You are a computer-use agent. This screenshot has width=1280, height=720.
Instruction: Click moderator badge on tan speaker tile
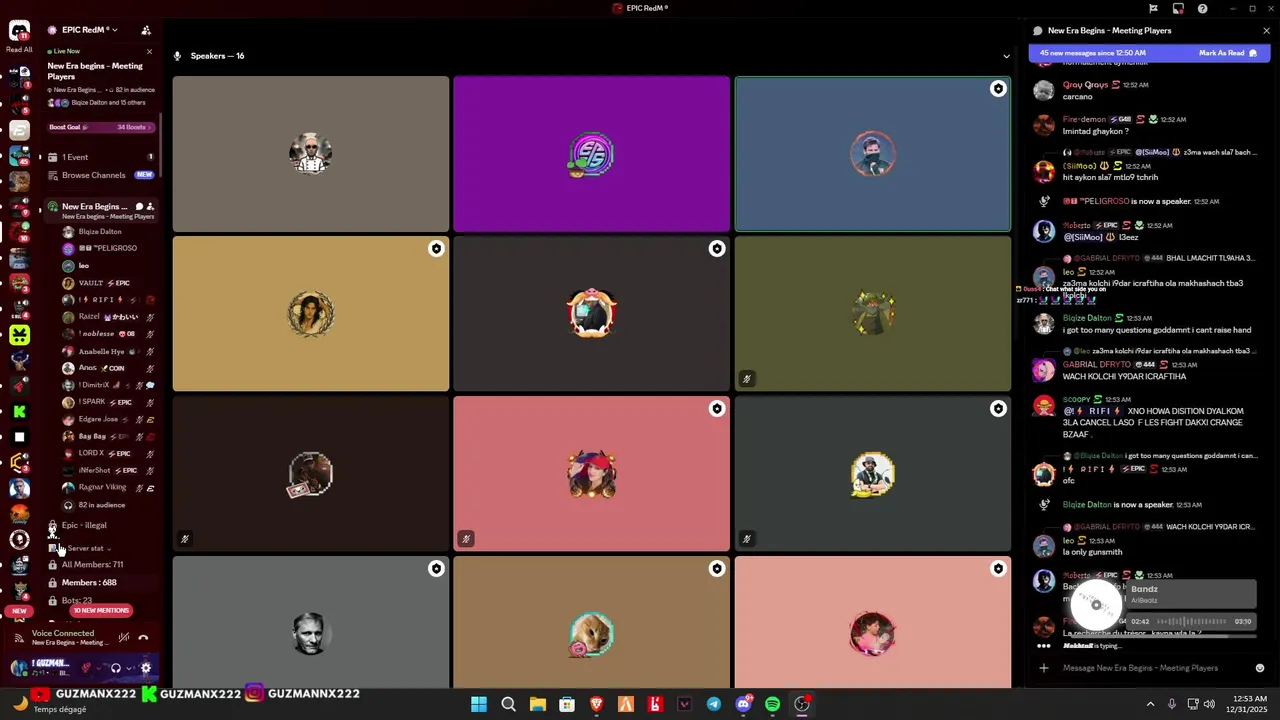click(x=436, y=249)
